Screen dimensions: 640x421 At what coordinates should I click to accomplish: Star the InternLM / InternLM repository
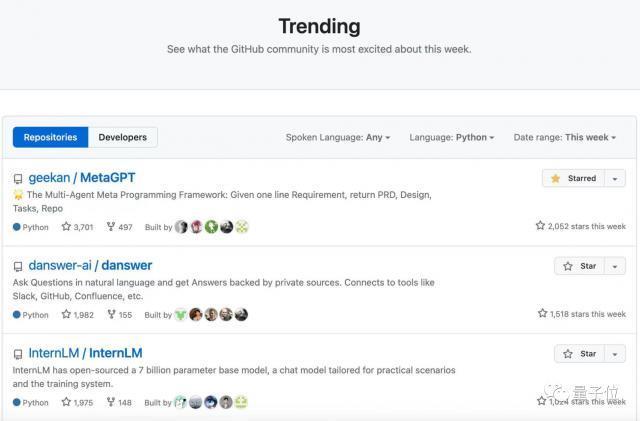(579, 354)
